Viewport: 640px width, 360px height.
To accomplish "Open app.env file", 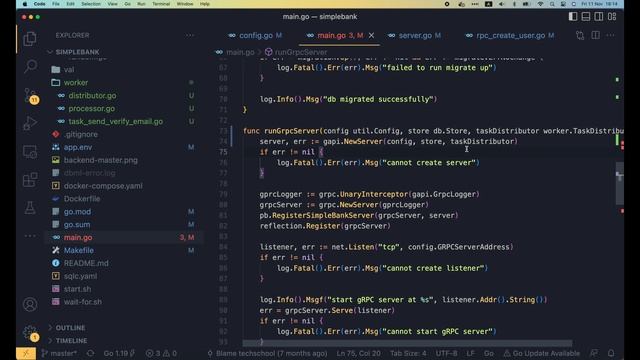I will [x=78, y=147].
